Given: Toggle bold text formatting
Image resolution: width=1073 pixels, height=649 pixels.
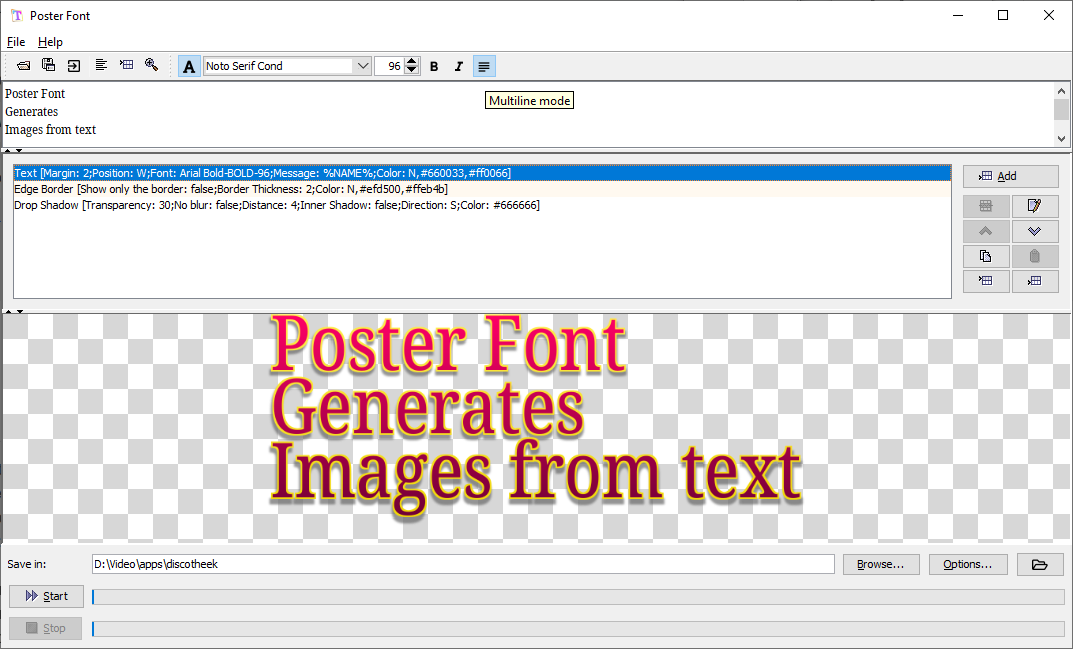Looking at the screenshot, I should [x=434, y=66].
